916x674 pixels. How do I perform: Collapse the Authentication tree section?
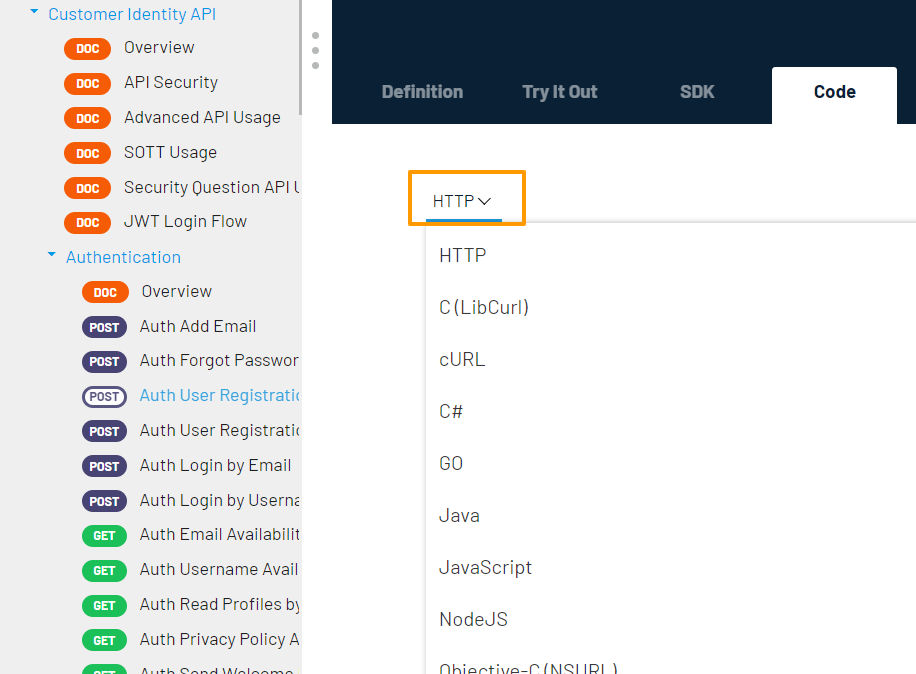tap(52, 256)
